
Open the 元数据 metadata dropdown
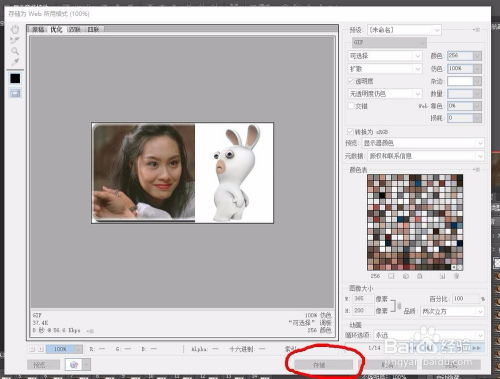pyautogui.click(x=425, y=156)
